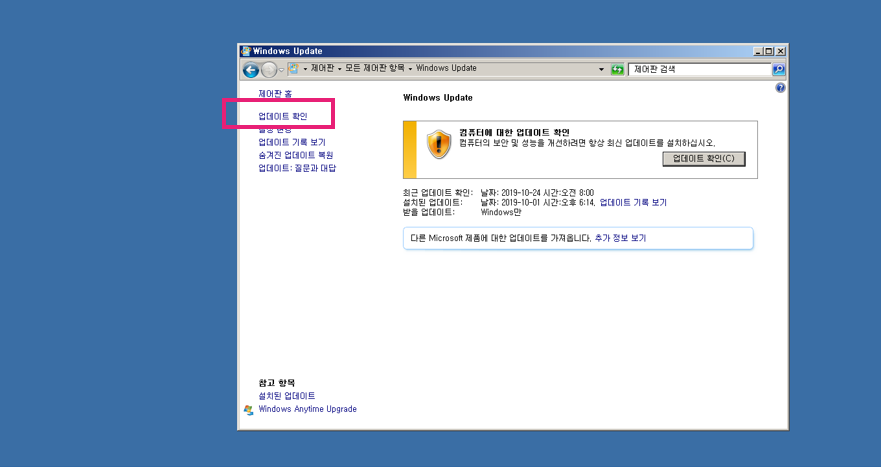The image size is (881, 467).
Task: Open 업데이트: 질문과 대답 link
Action: point(297,168)
